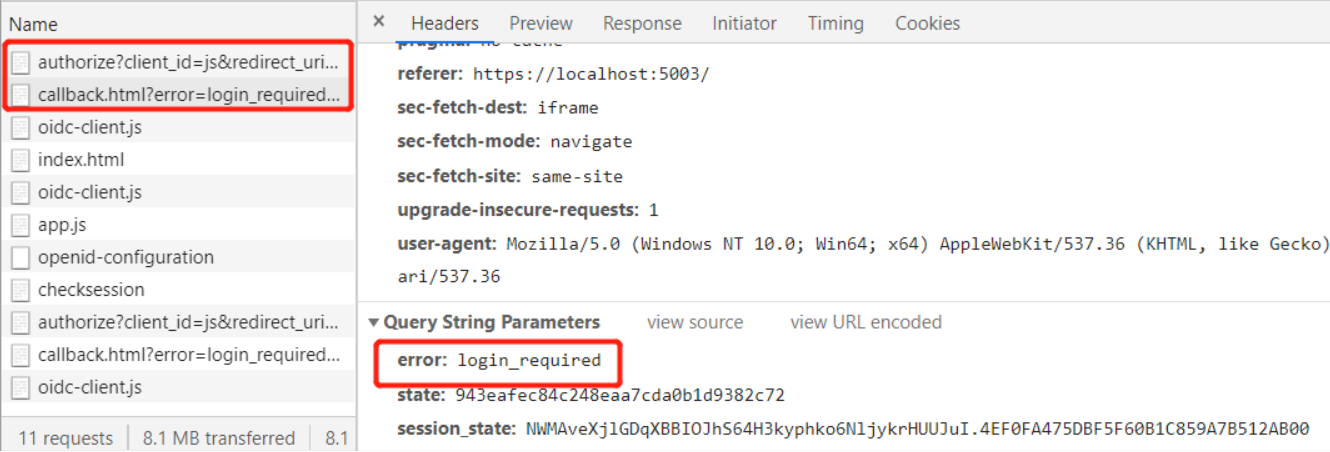Screen dimensions: 1330x452
Task: Click the view source link
Action: 695,322
